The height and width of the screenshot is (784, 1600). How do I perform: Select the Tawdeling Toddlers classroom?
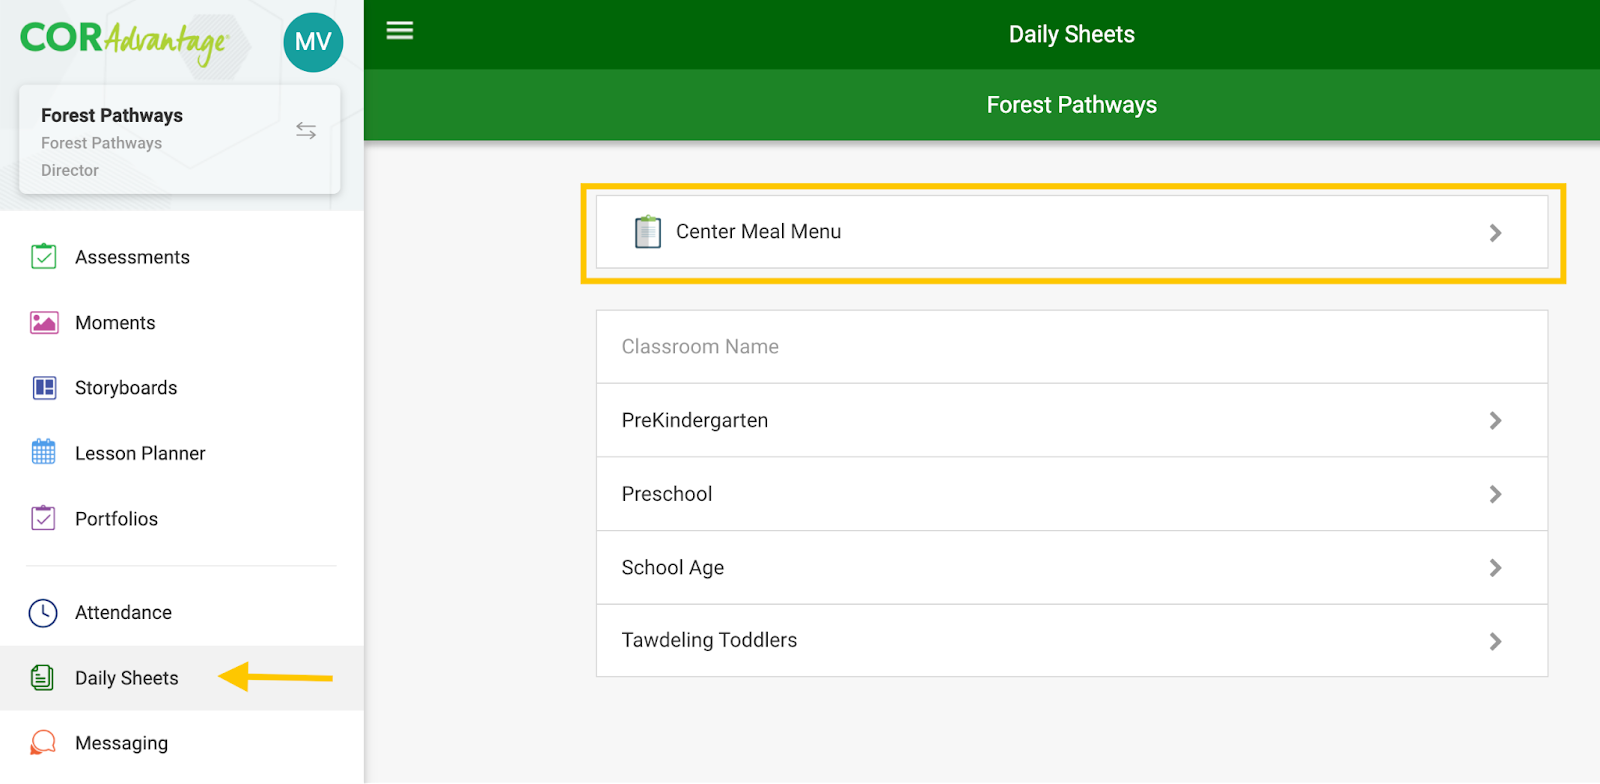[x=1072, y=641]
